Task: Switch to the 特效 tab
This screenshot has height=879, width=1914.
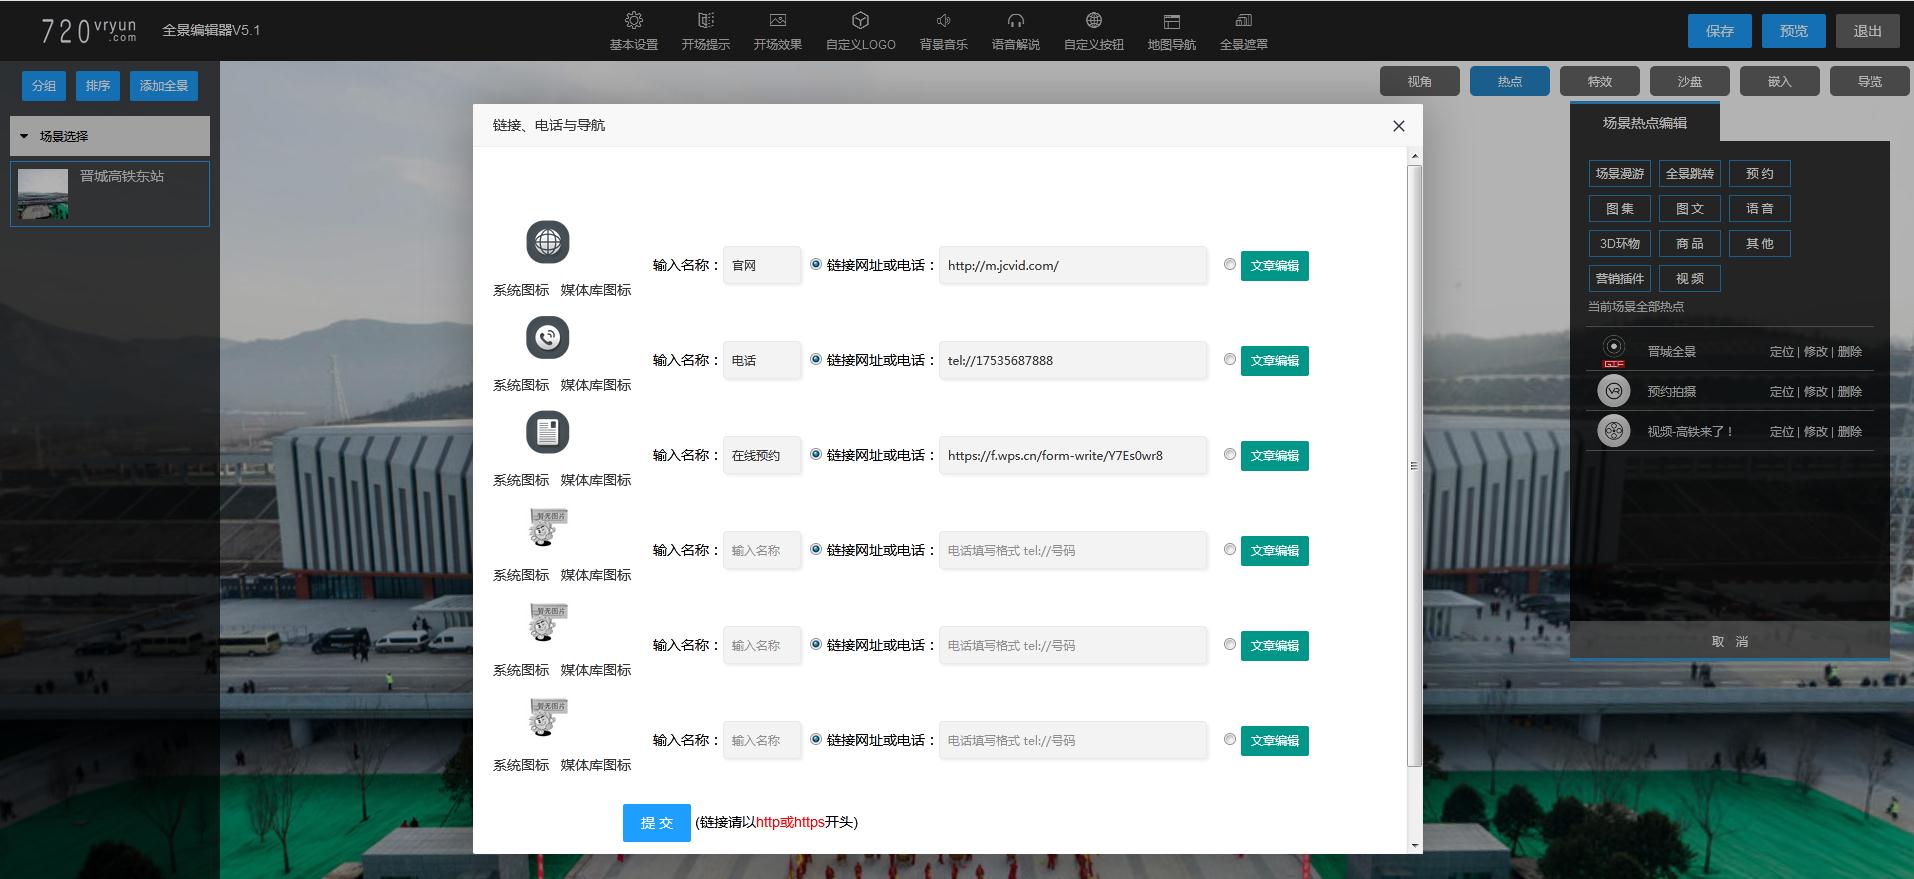Action: (x=1599, y=81)
